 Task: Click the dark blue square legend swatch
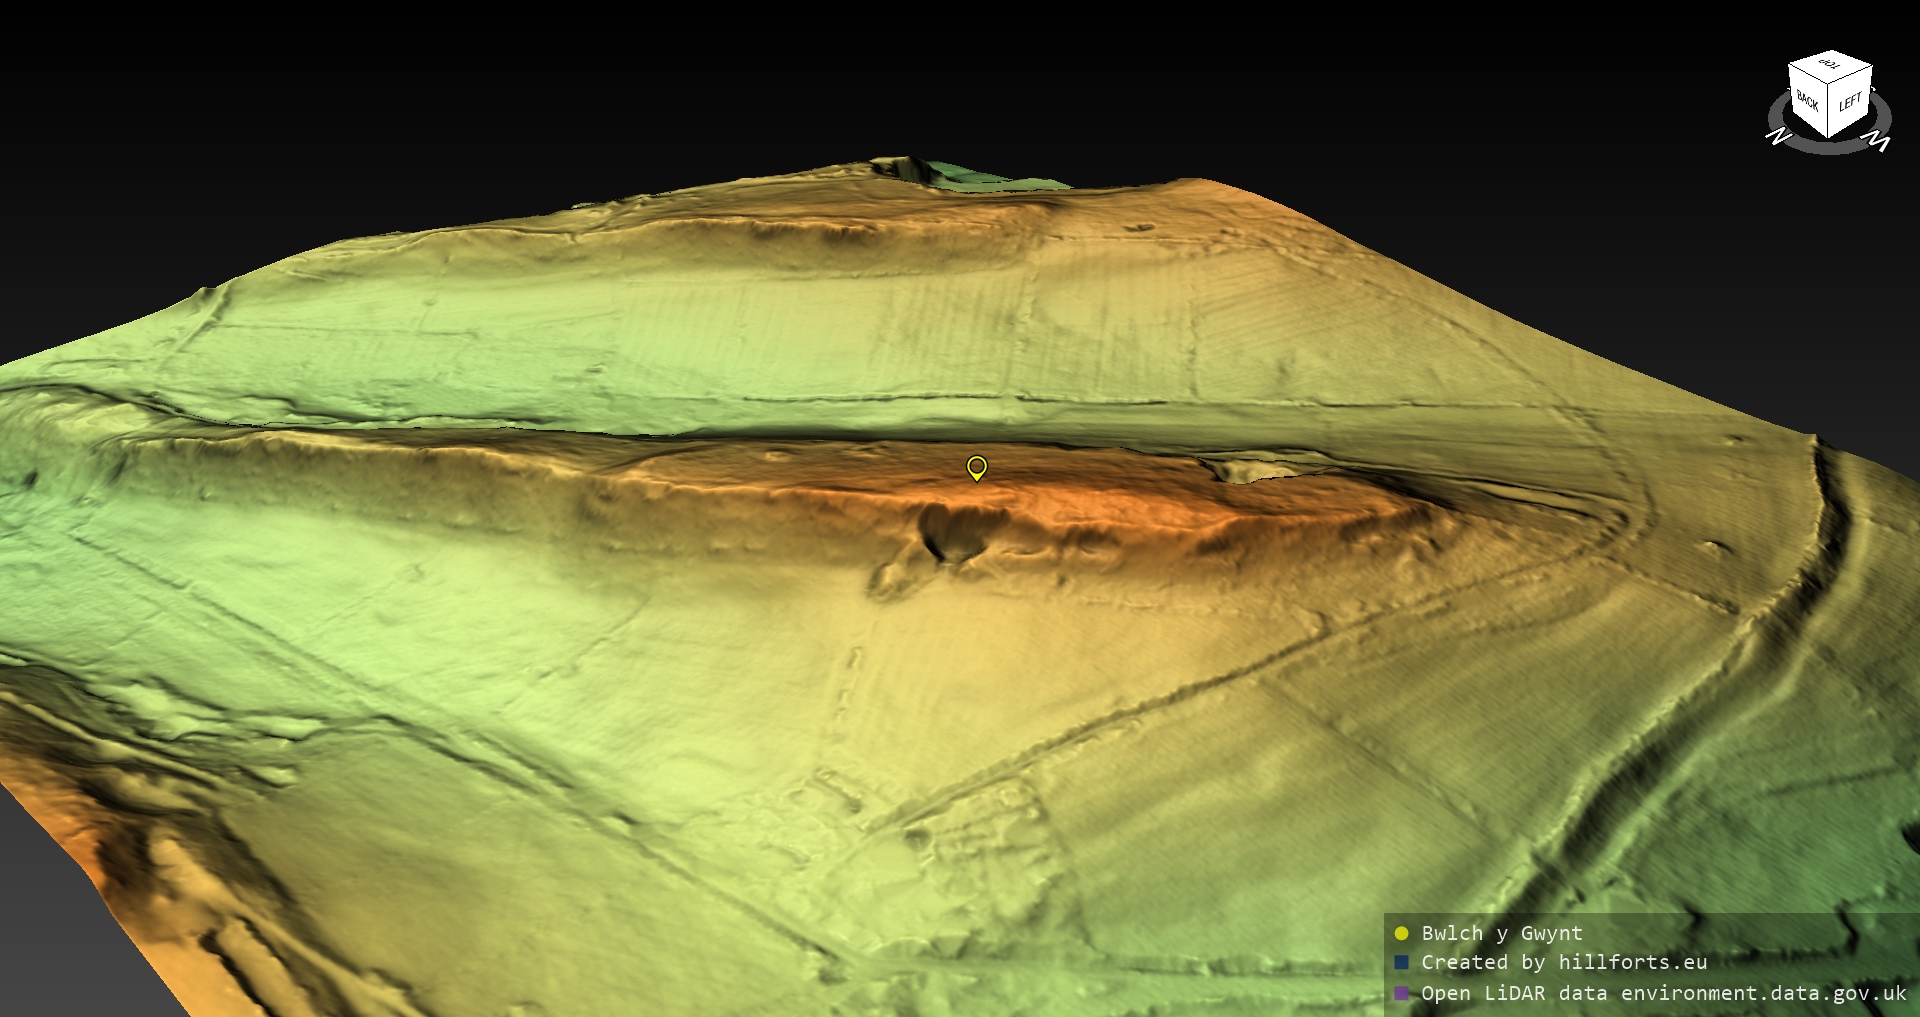click(1401, 963)
